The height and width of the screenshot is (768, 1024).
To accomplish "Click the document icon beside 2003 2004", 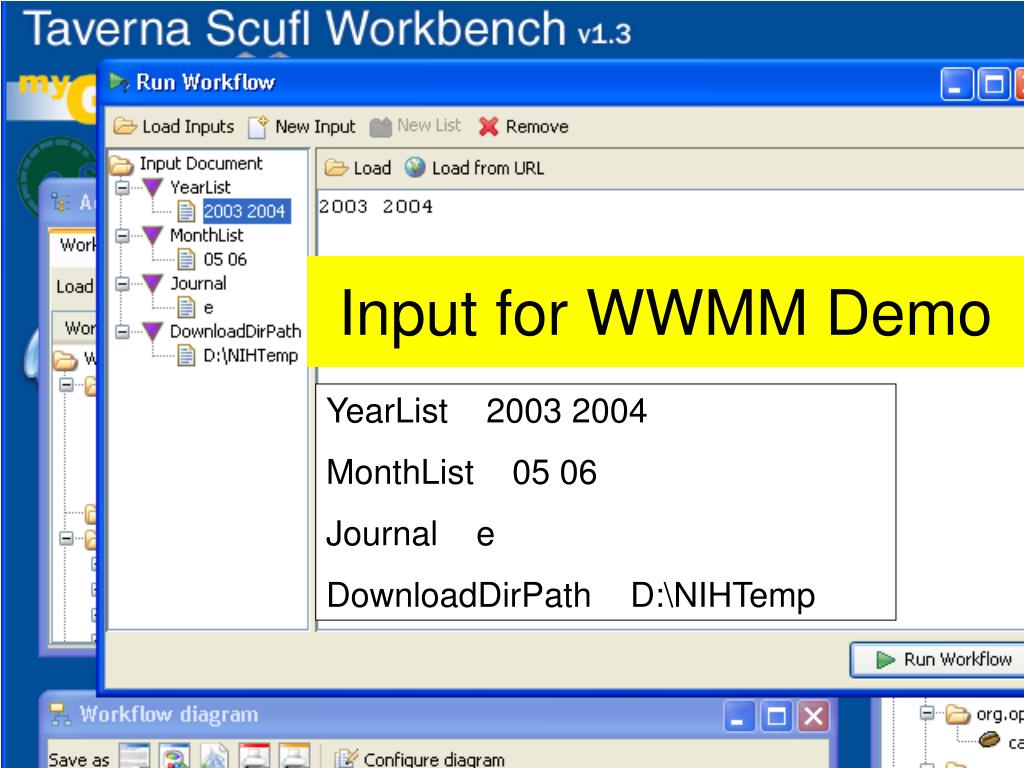I will coord(186,211).
